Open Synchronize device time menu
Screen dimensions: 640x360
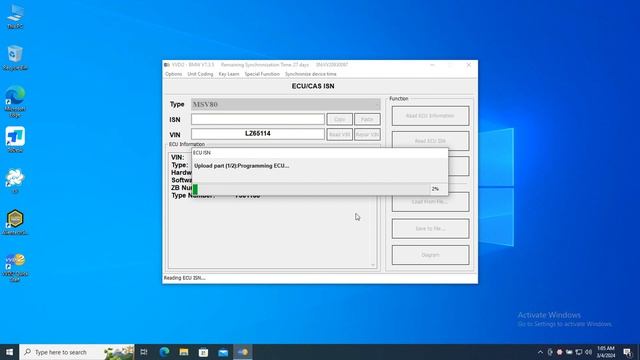click(x=311, y=74)
